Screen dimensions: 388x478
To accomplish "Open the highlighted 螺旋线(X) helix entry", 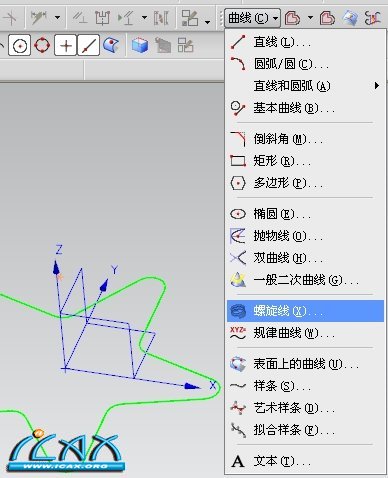I will click(x=305, y=311).
